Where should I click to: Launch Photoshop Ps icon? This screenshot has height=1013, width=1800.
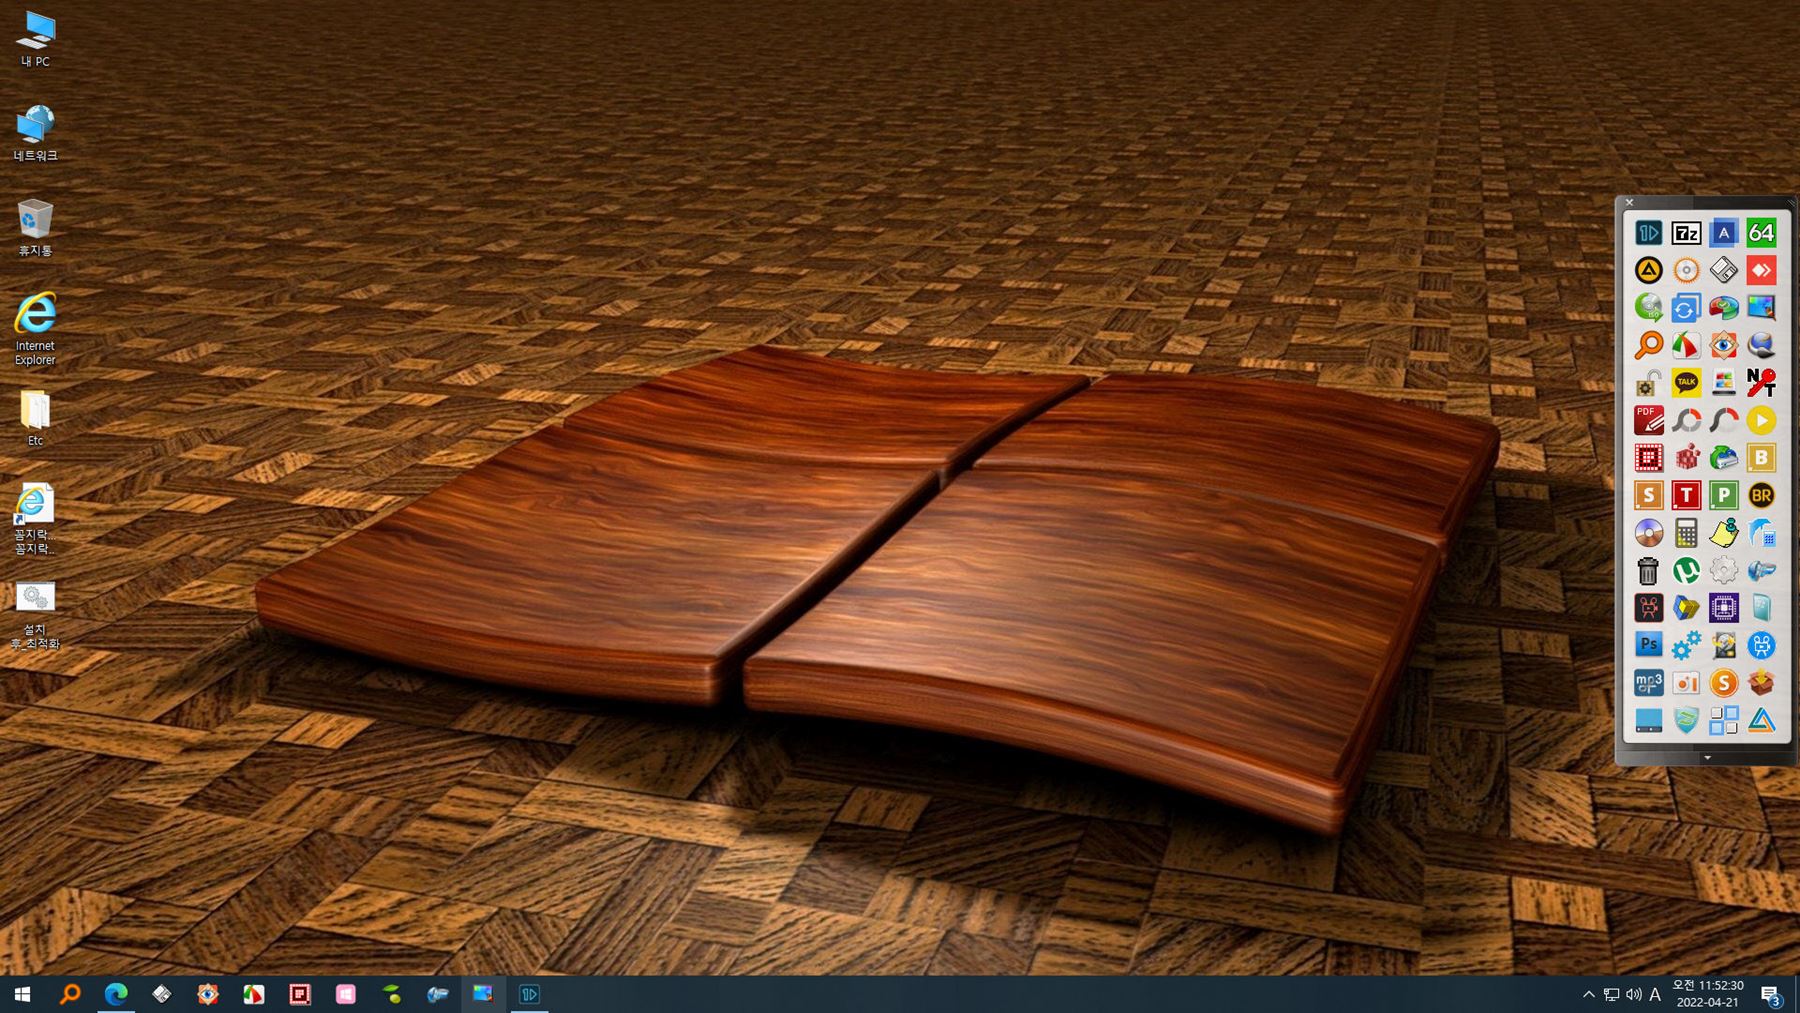point(1648,645)
